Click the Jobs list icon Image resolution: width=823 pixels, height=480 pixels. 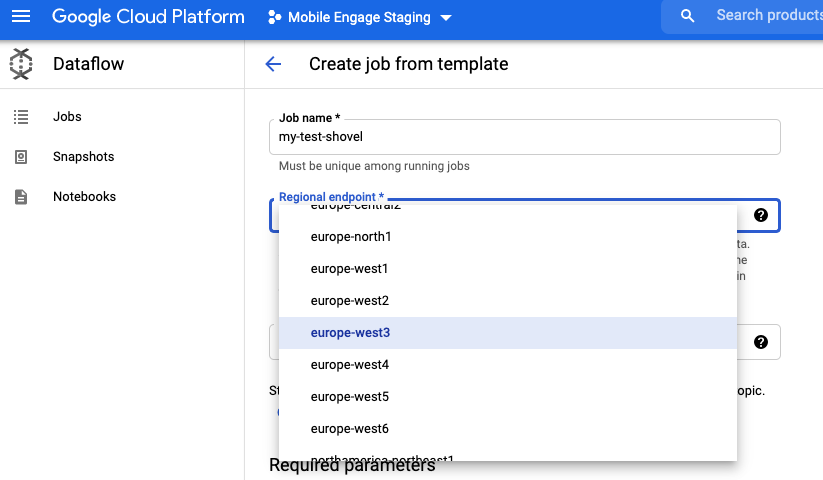[21, 117]
